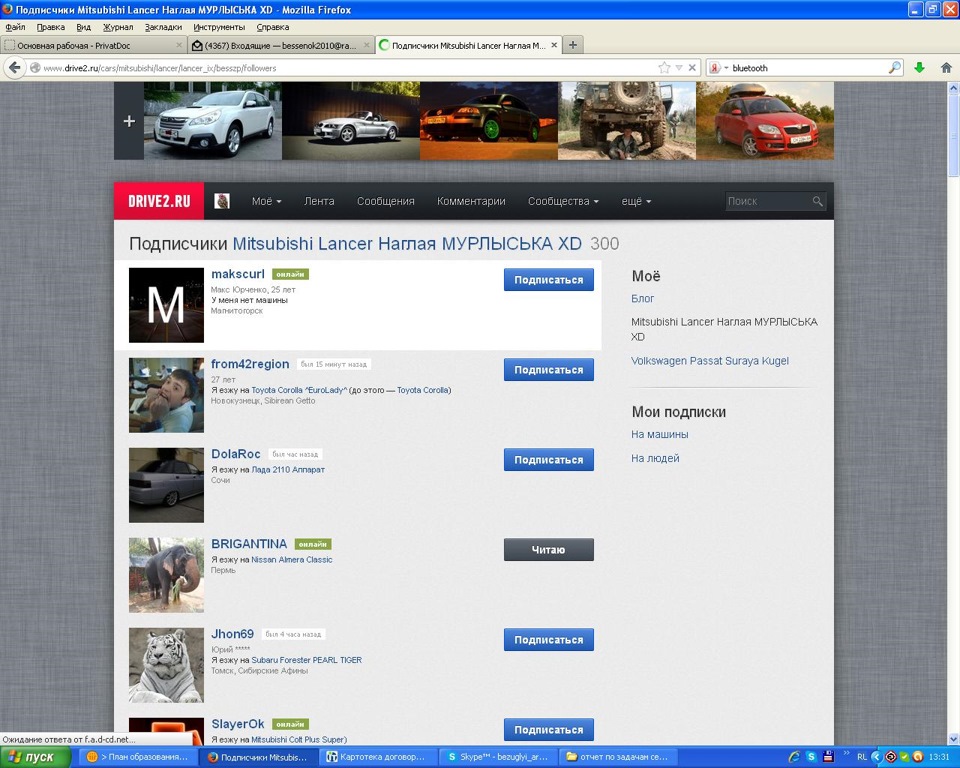Subscribe to DolaRoc

549,459
